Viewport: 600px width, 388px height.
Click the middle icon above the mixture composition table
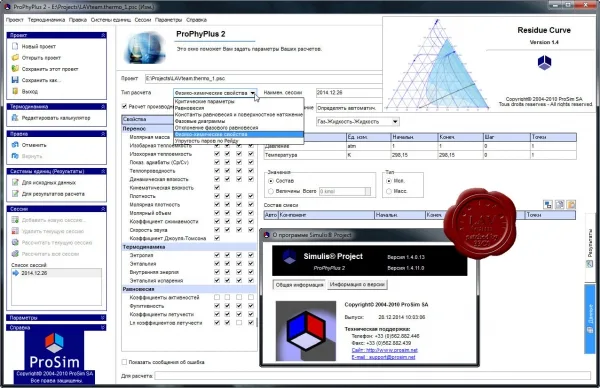(x=559, y=205)
